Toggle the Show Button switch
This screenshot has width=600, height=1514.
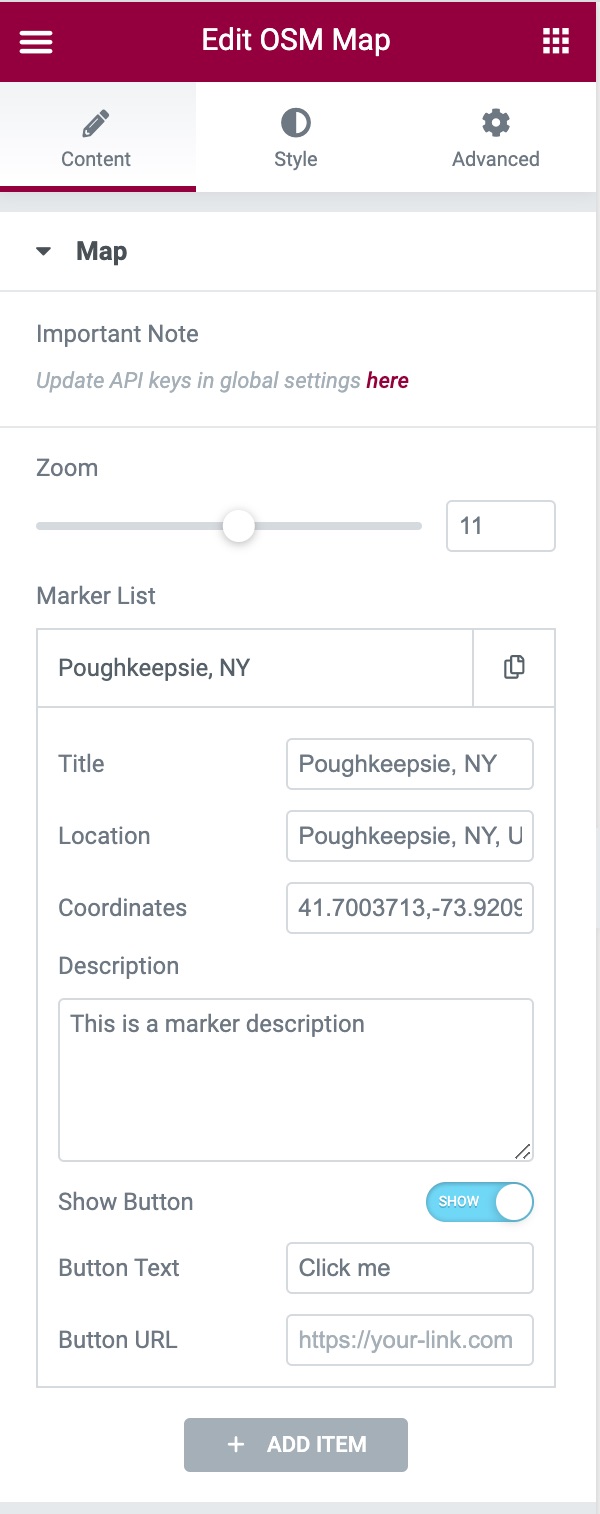tap(480, 1202)
